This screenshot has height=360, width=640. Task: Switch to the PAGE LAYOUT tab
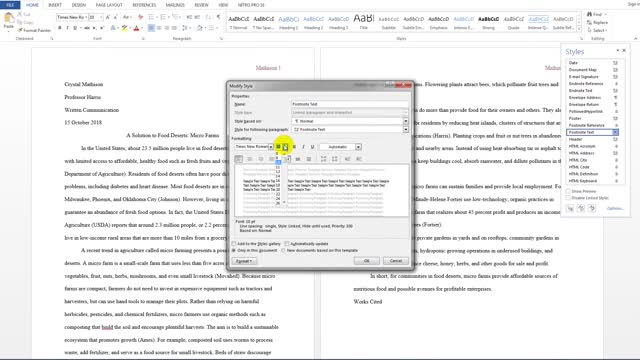(109, 5)
